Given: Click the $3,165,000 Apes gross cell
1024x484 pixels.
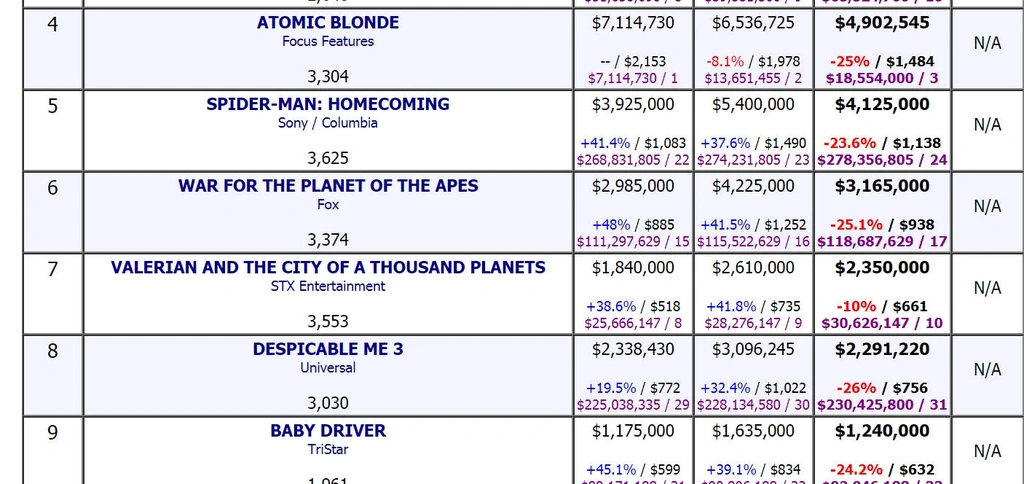Looking at the screenshot, I should [881, 186].
